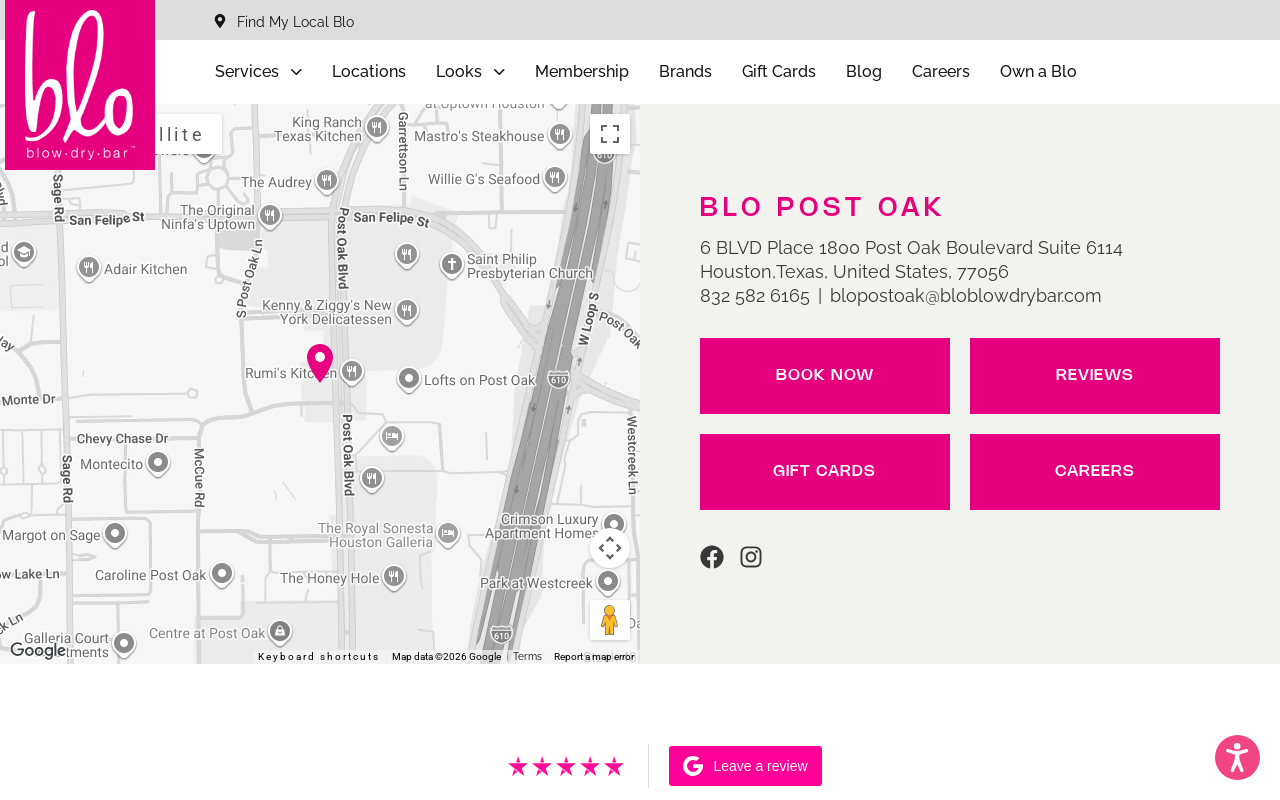The image size is (1280, 800).
Task: Open the Brands menu item
Action: point(685,71)
